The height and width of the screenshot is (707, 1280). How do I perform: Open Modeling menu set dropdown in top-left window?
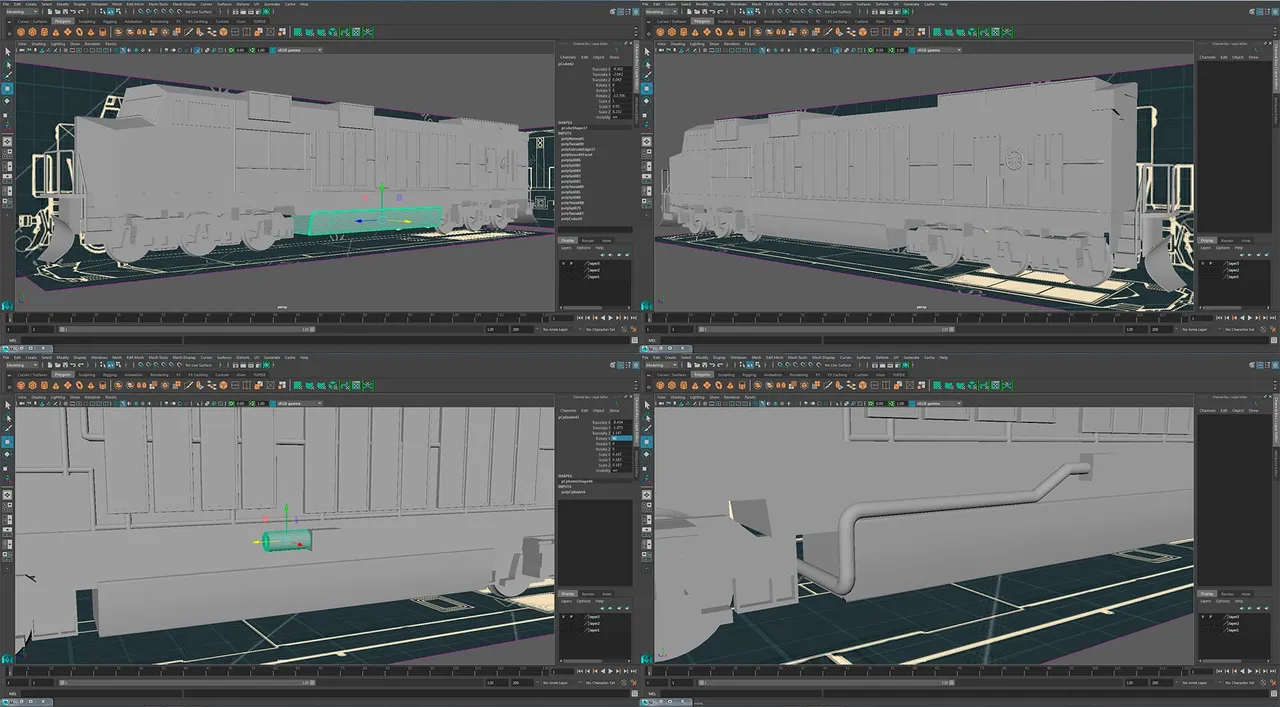click(x=21, y=12)
